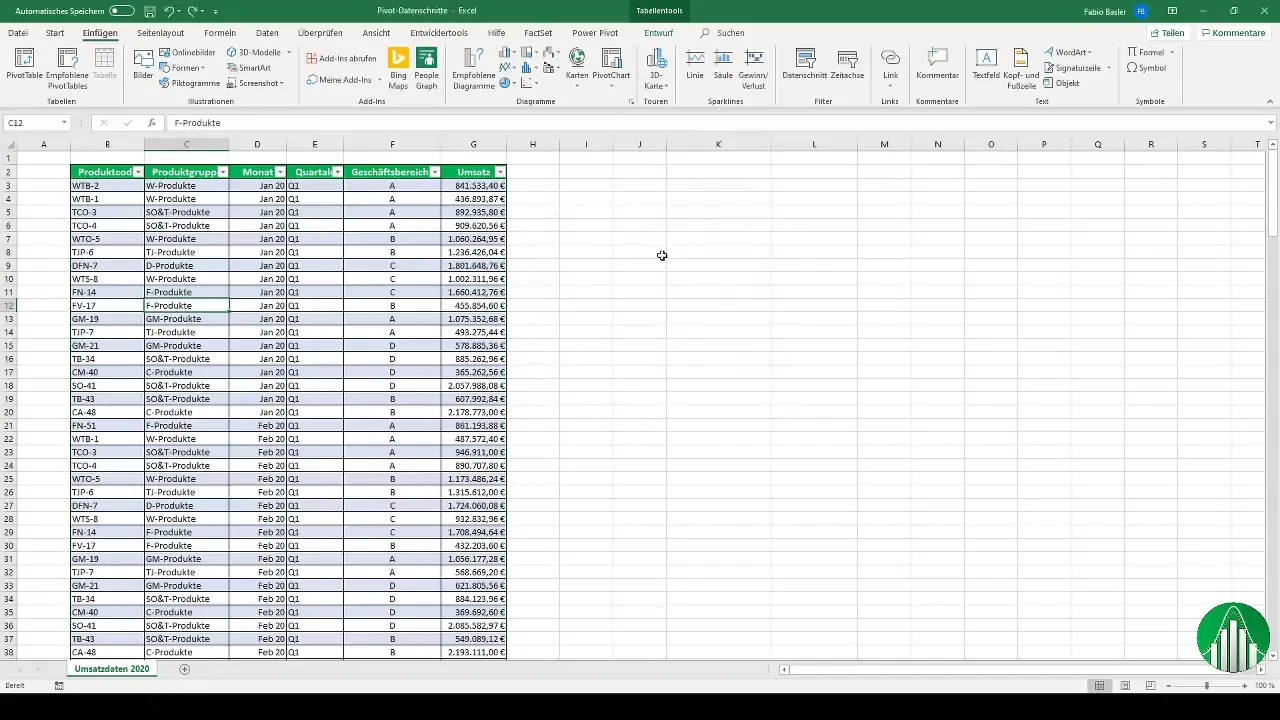Open the Entwurf table tools tab
This screenshot has height=720, width=1280.
coord(658,33)
